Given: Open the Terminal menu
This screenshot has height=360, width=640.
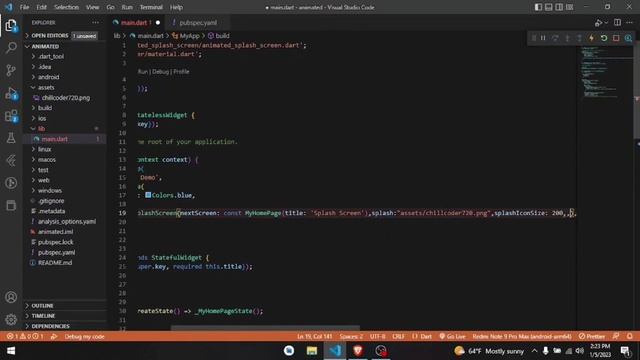Looking at the screenshot, I should (151, 7).
